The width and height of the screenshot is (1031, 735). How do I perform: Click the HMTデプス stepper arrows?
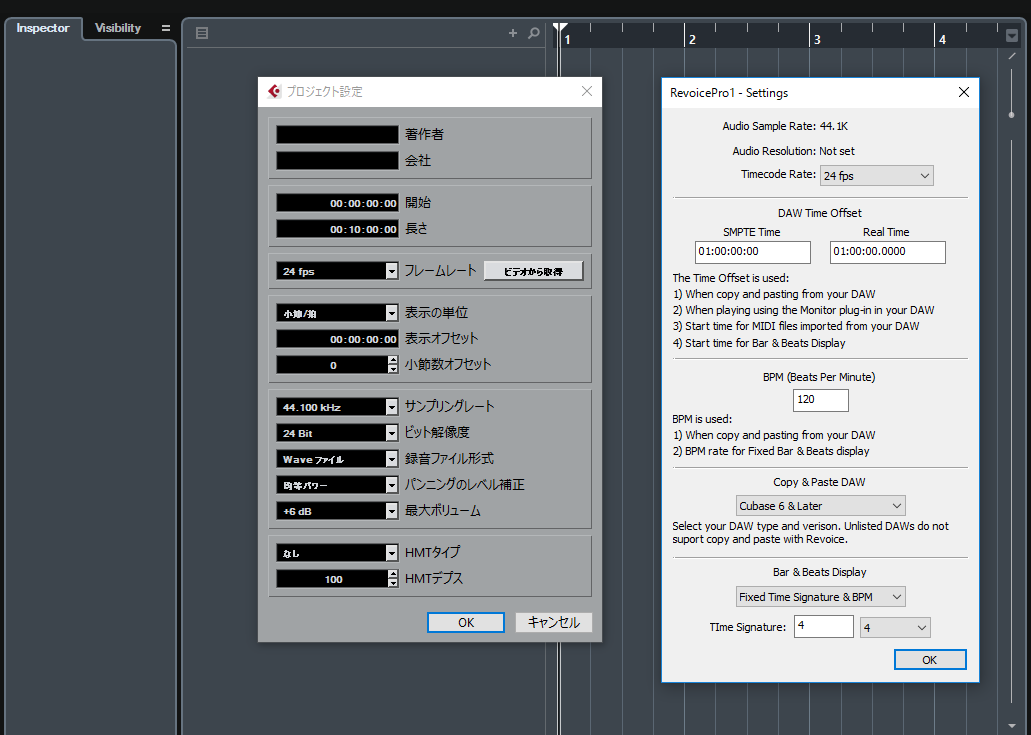coord(393,579)
